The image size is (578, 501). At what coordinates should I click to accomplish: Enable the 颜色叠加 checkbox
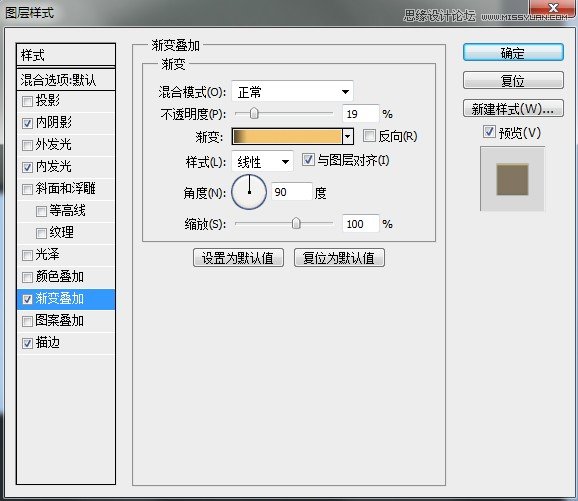click(27, 277)
